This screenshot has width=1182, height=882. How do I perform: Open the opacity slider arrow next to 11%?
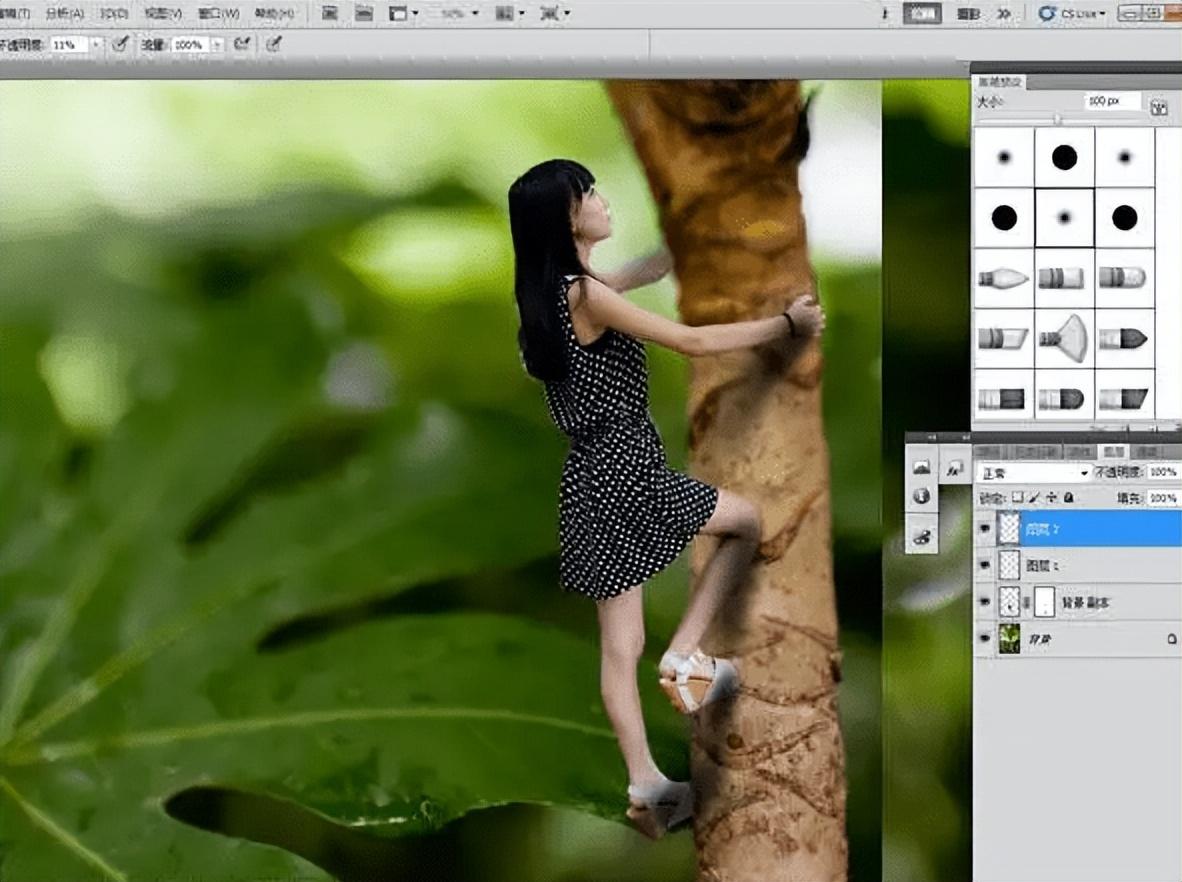[x=96, y=45]
